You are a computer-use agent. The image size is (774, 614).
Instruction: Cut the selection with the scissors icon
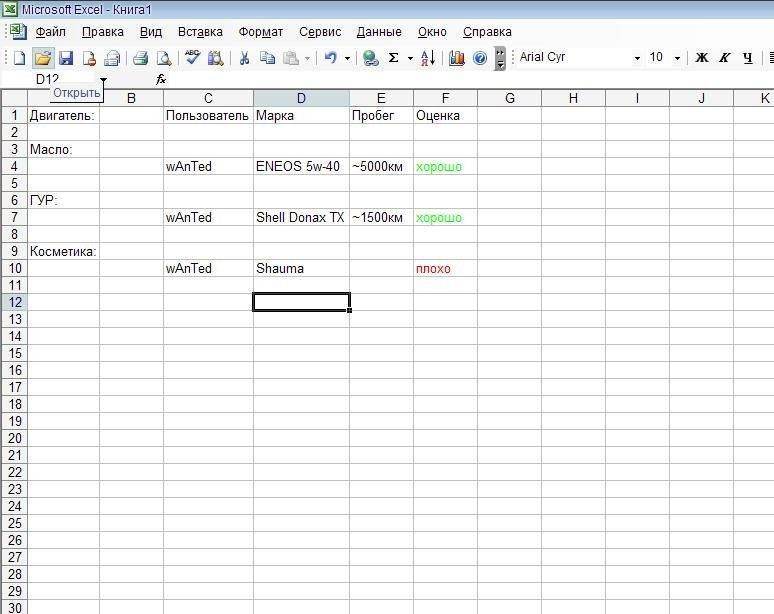pos(243,58)
